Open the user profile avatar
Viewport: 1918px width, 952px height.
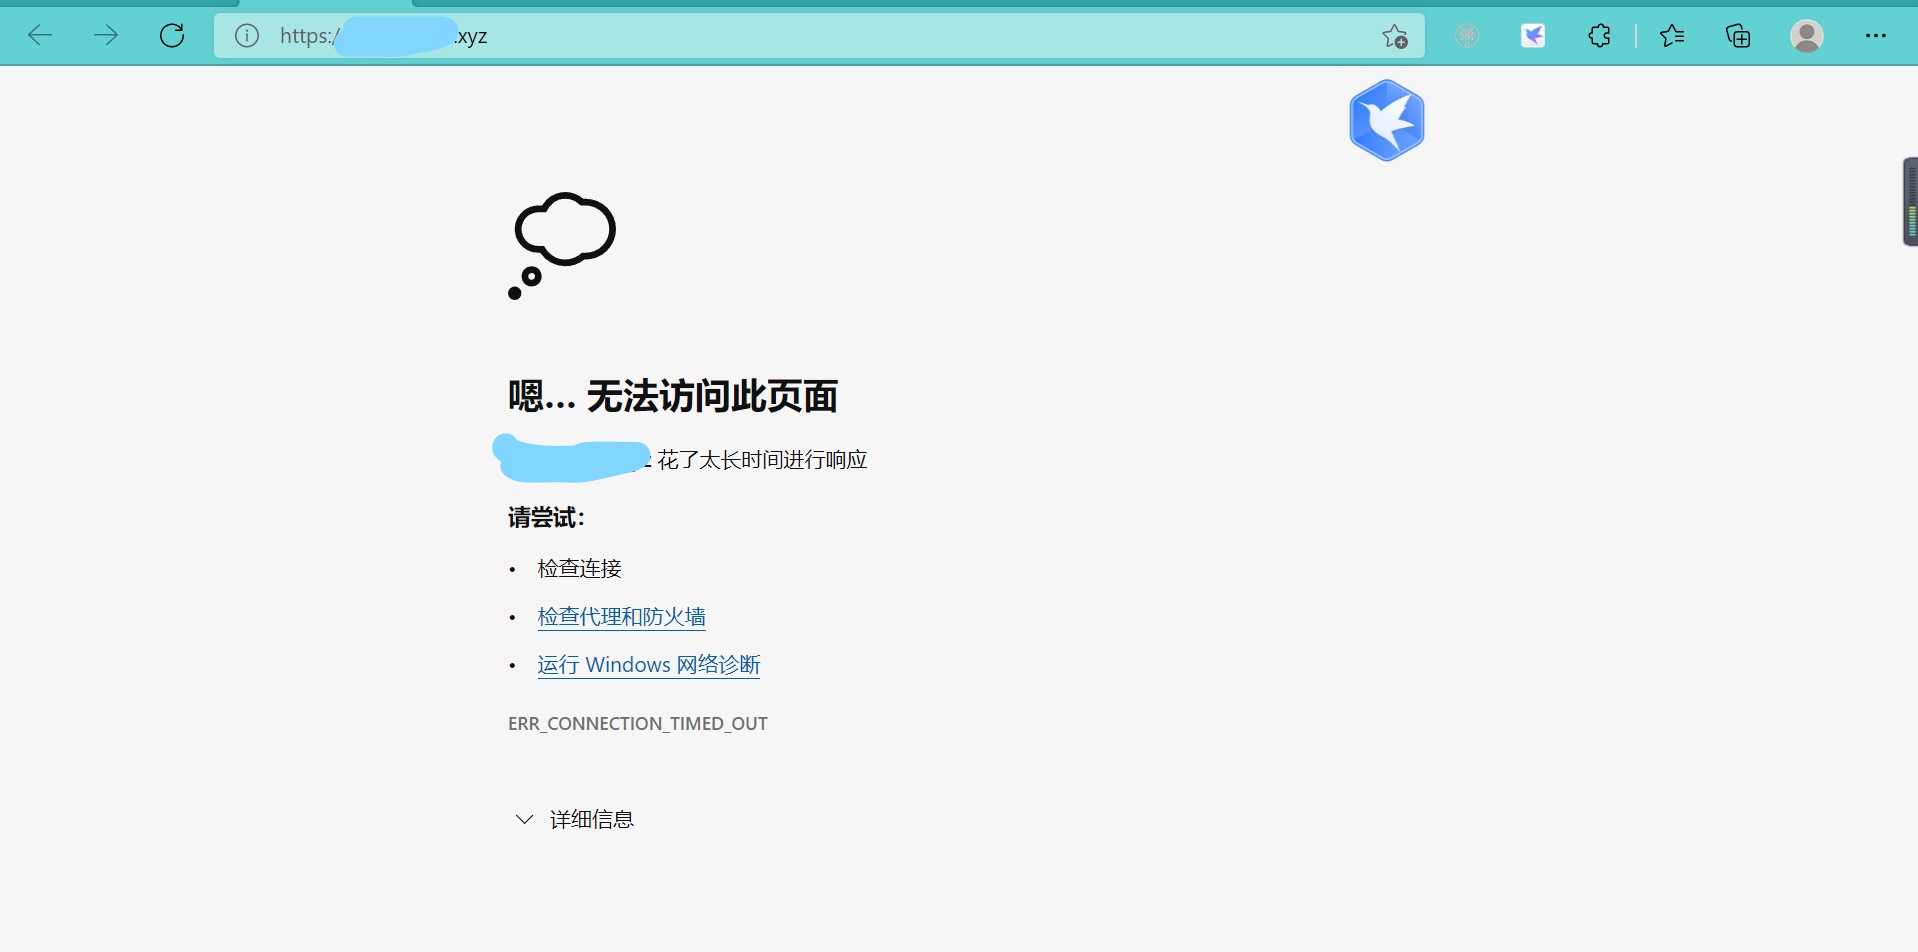(1807, 36)
